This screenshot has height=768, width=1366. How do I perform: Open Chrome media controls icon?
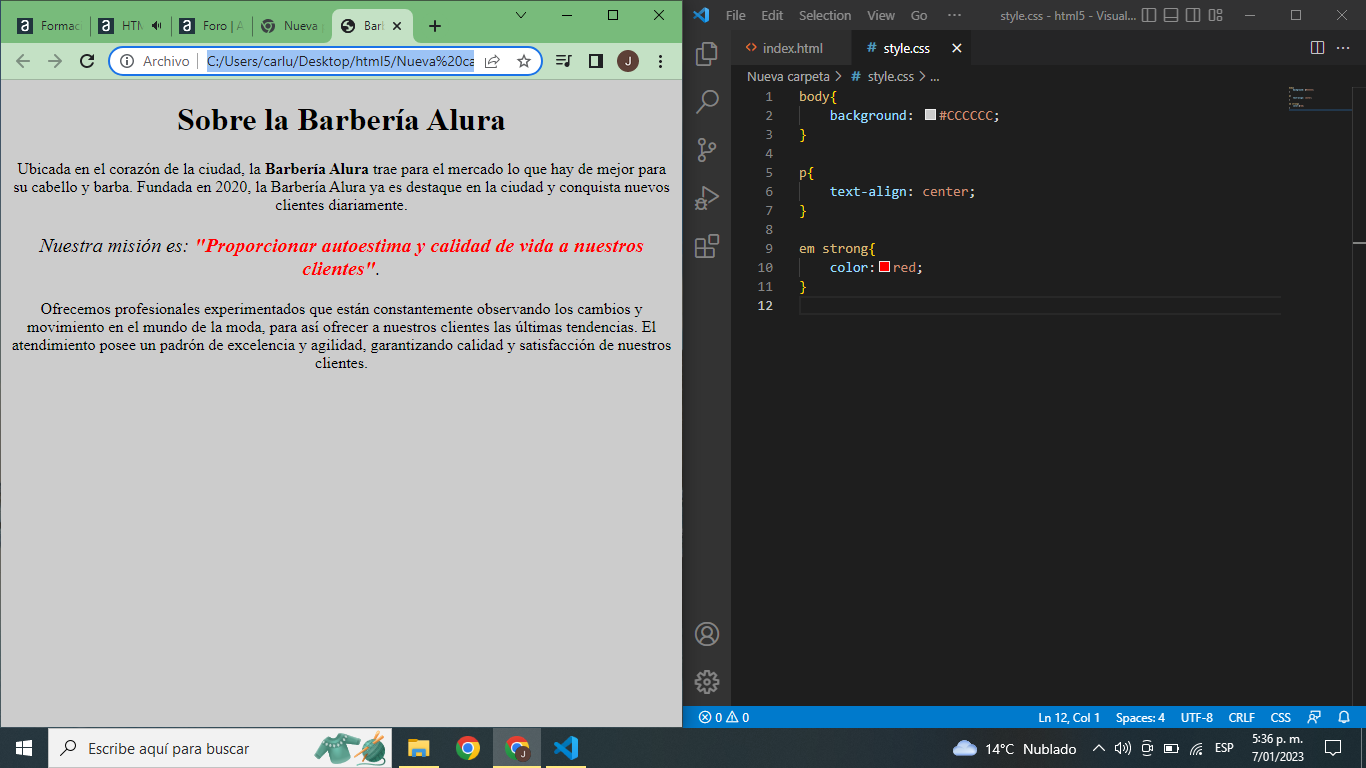(x=563, y=61)
